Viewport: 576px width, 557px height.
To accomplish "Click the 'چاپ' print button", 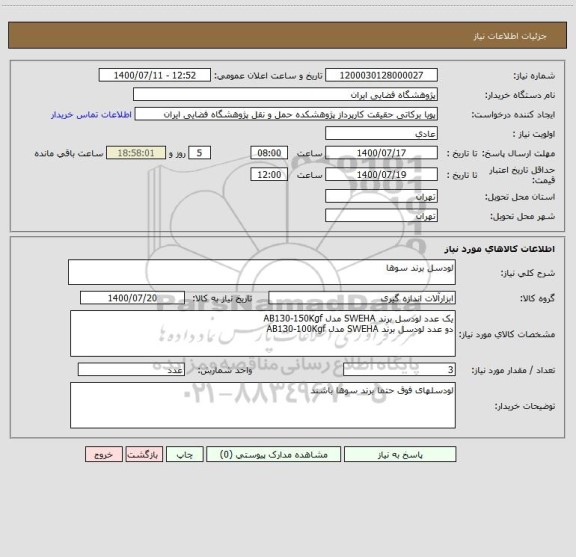I will pos(184,454).
